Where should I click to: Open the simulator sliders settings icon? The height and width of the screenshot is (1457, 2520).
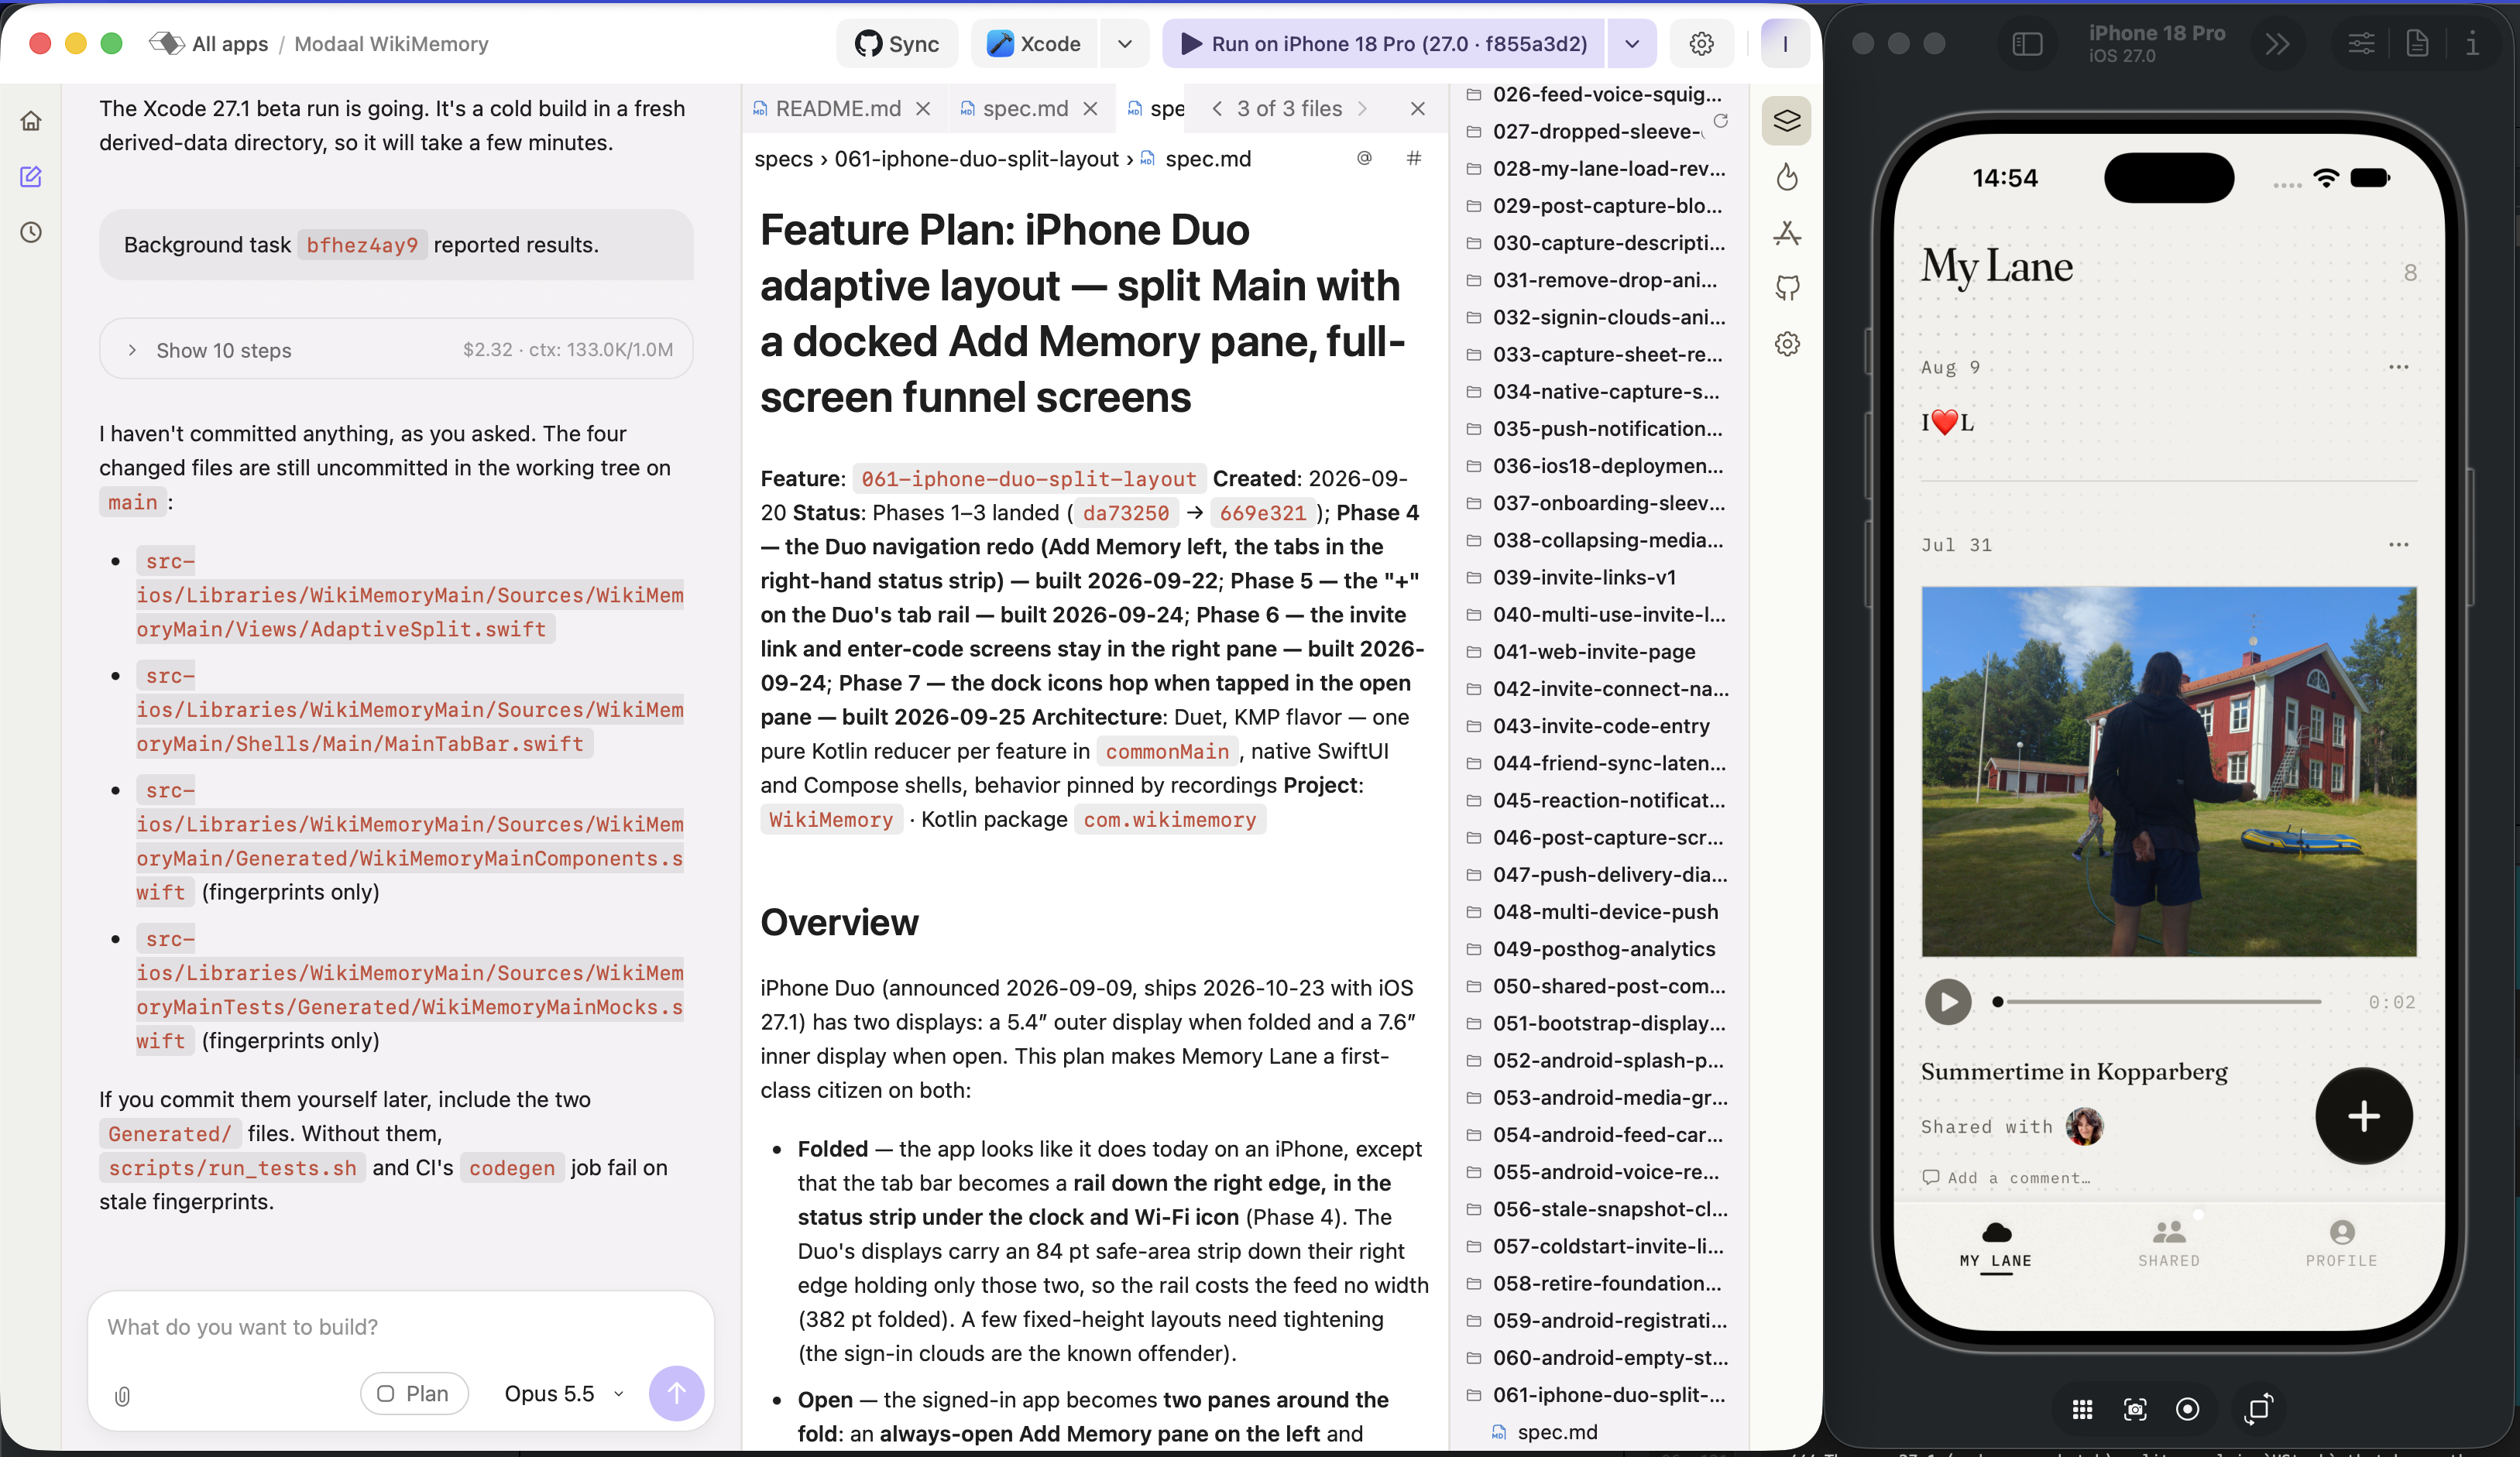(2361, 44)
